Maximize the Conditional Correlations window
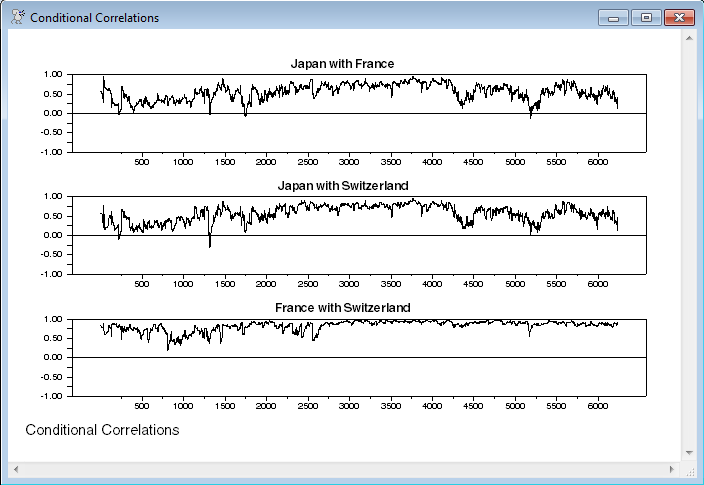704x485 pixels. (646, 18)
